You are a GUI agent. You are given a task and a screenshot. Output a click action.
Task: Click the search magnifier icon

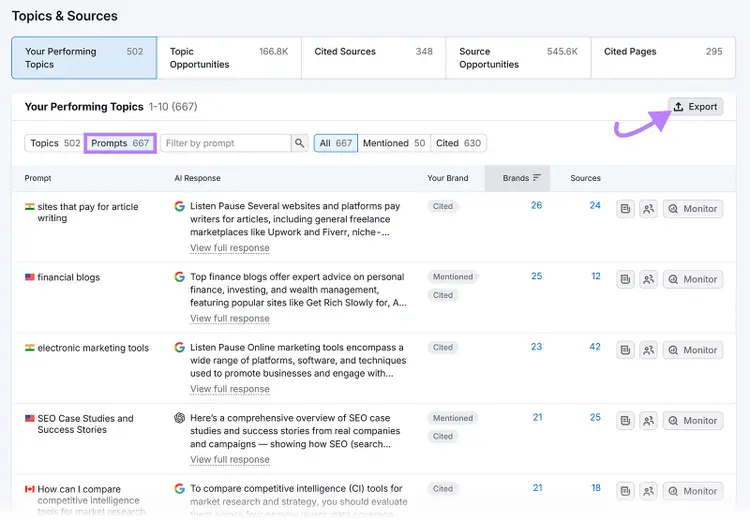coord(299,143)
